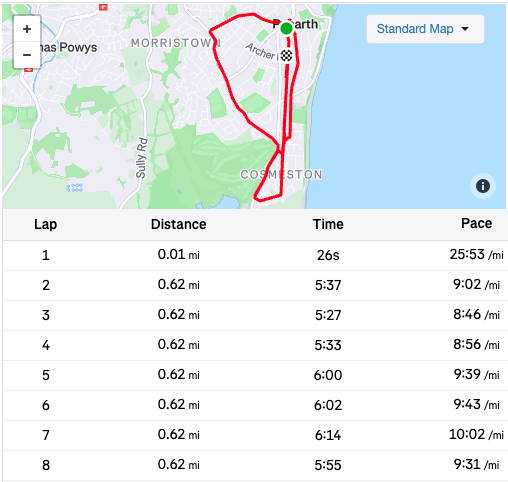Screen dimensions: 508x482
Task: Select lap 8 row with 5:55 time
Action: [255, 465]
